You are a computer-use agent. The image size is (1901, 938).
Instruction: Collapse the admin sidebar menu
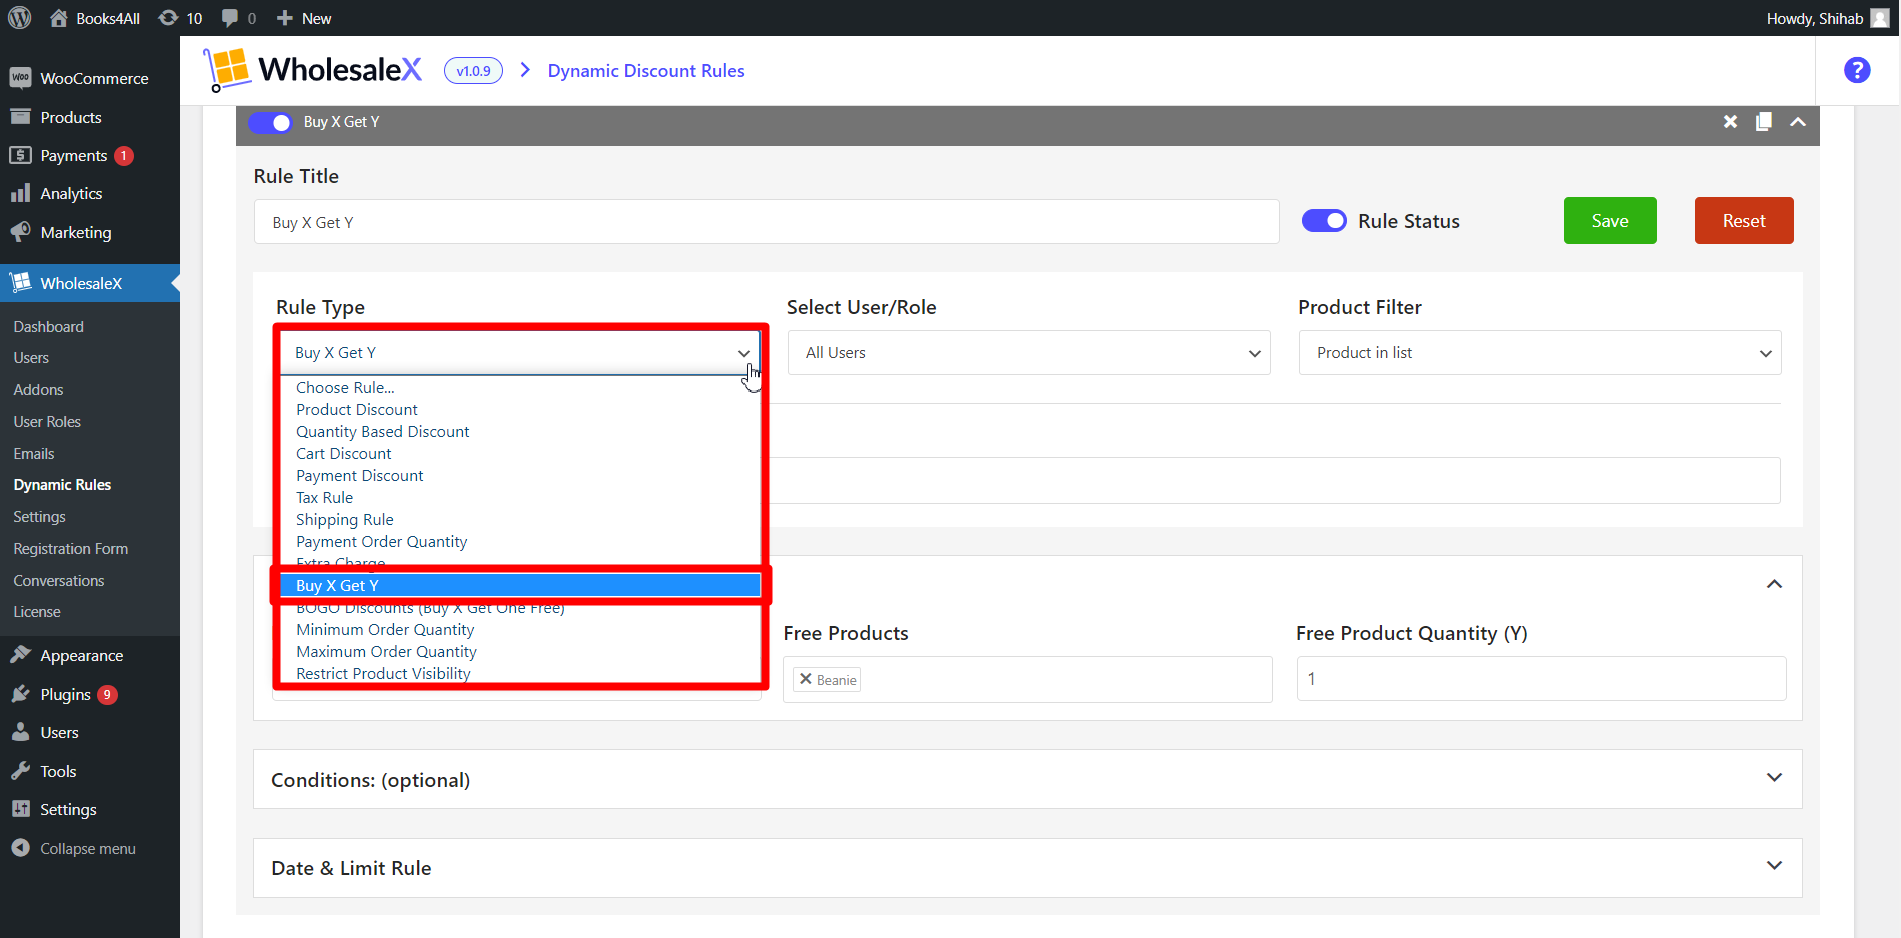(90, 848)
